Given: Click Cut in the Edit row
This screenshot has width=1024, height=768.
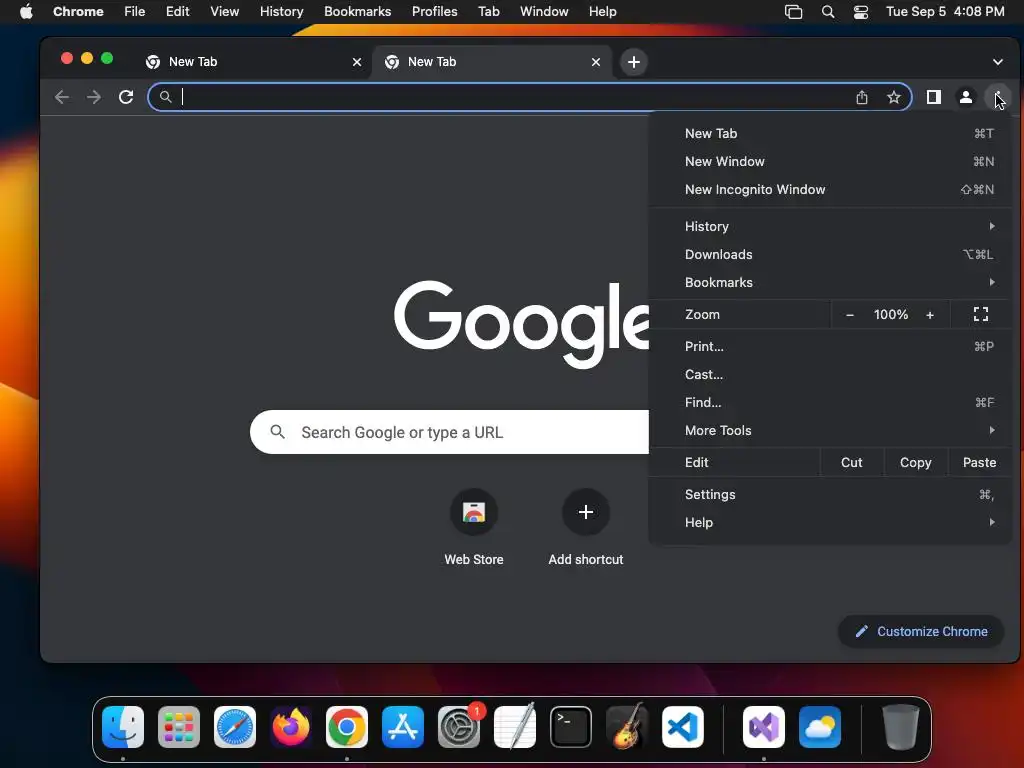Looking at the screenshot, I should click(x=852, y=462).
